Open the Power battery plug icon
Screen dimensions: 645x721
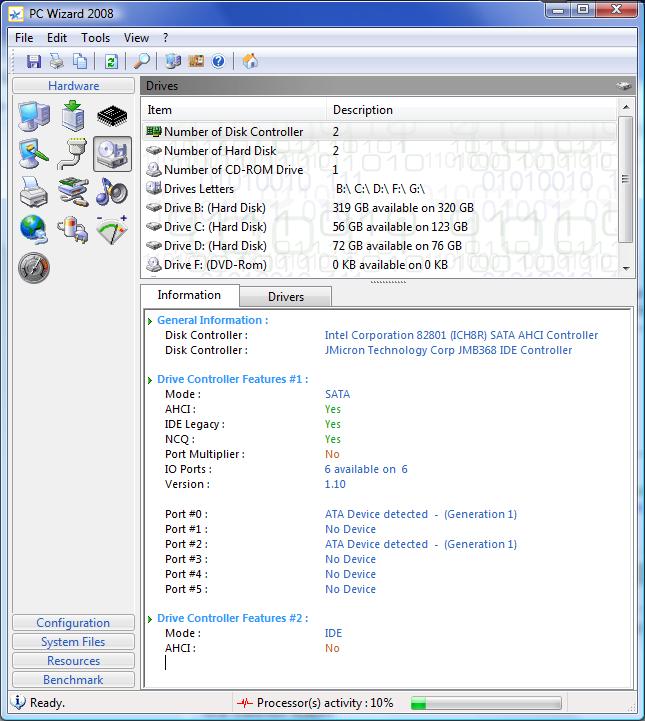74,229
